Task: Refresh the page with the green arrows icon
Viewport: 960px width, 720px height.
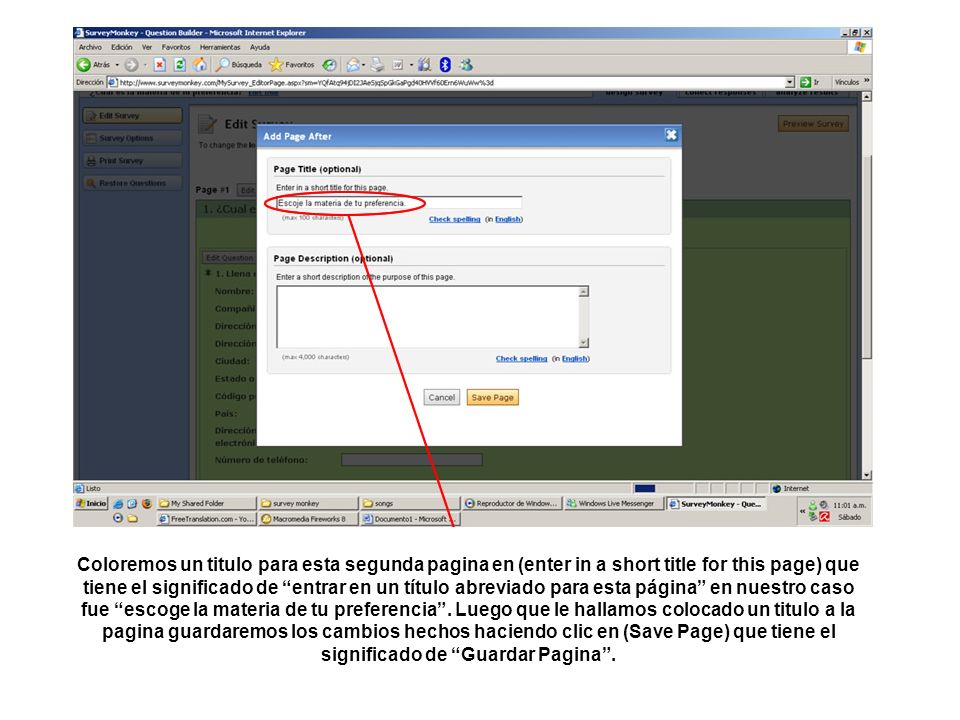Action: click(x=179, y=64)
